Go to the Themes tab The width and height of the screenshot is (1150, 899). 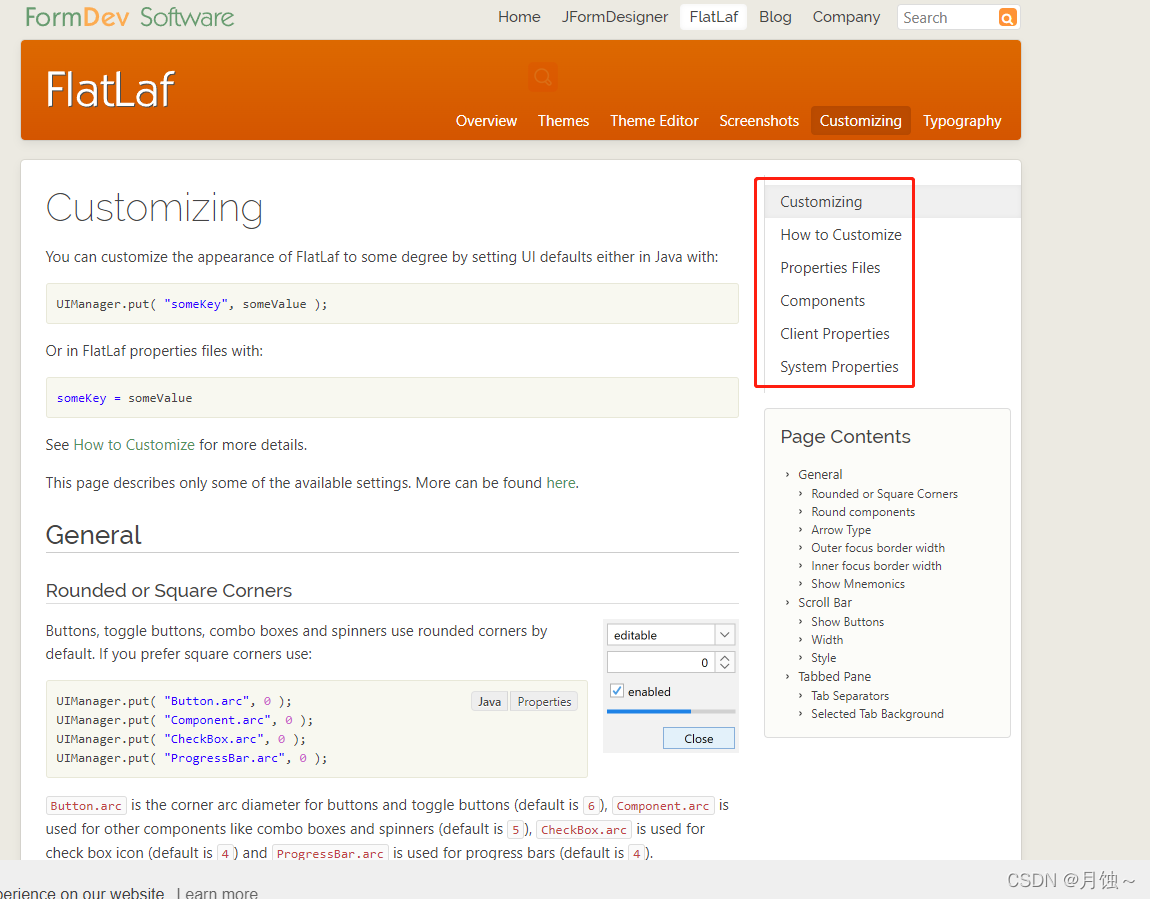563,121
